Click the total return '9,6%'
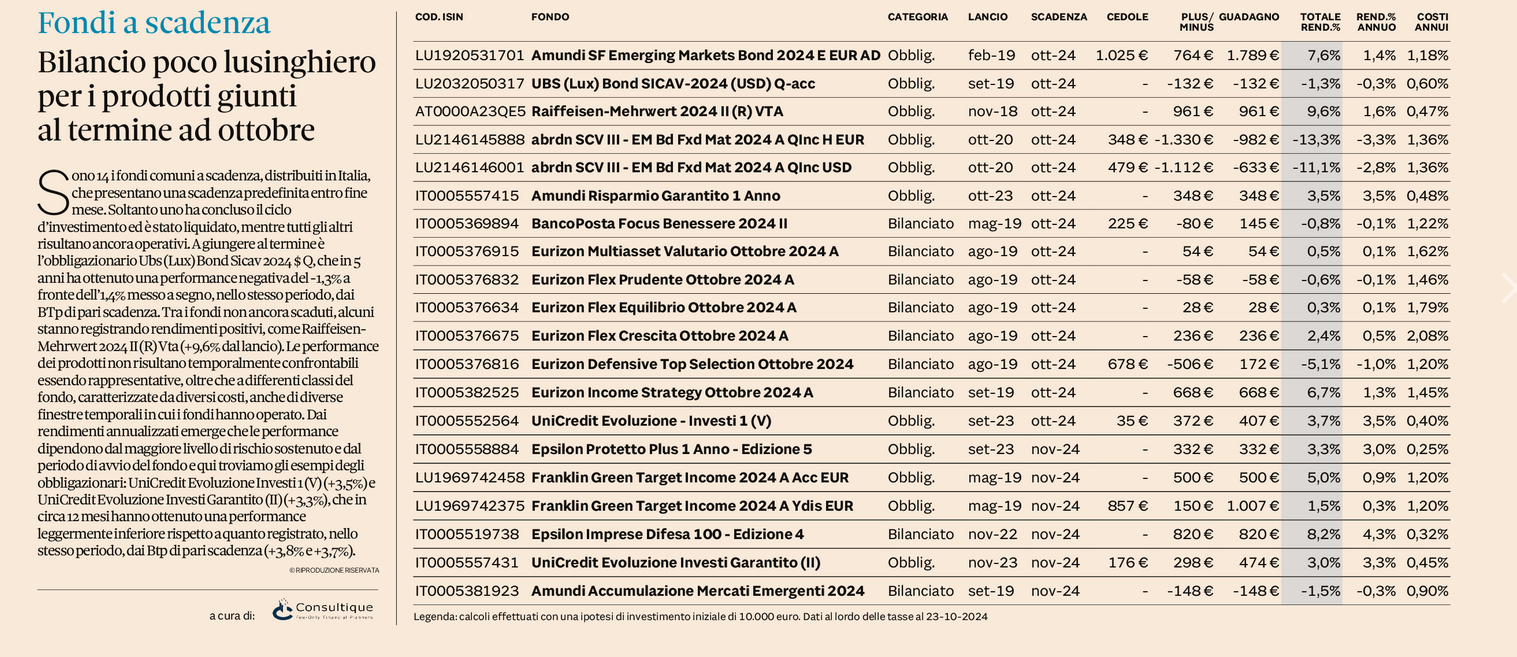This screenshot has height=657, width=1517. click(x=1324, y=112)
